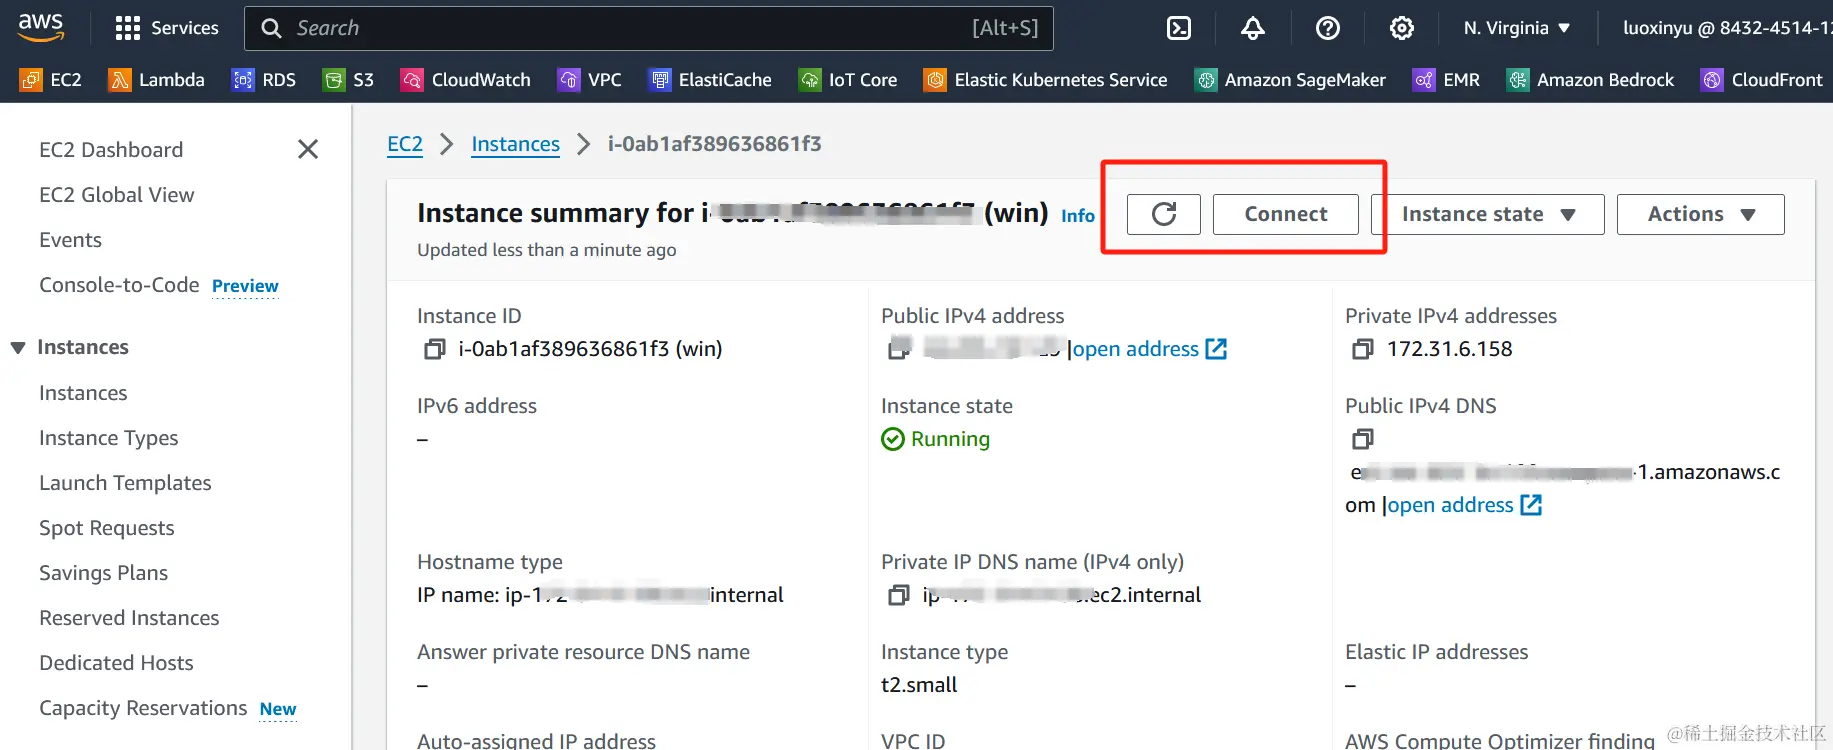The height and width of the screenshot is (750, 1833).
Task: Open the Services grid menu
Action: pyautogui.click(x=167, y=28)
